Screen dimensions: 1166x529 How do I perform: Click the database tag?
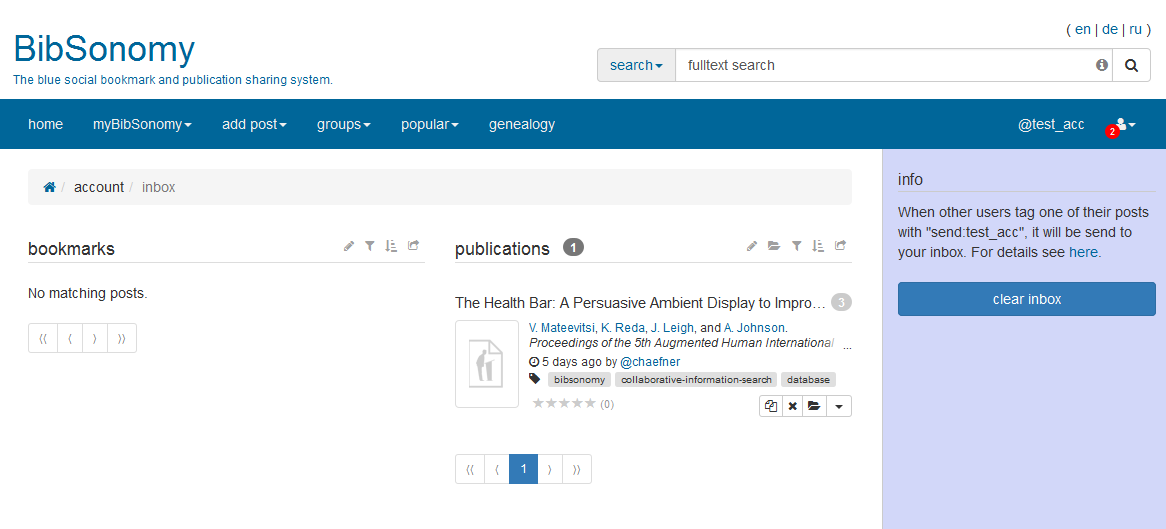click(x=808, y=379)
